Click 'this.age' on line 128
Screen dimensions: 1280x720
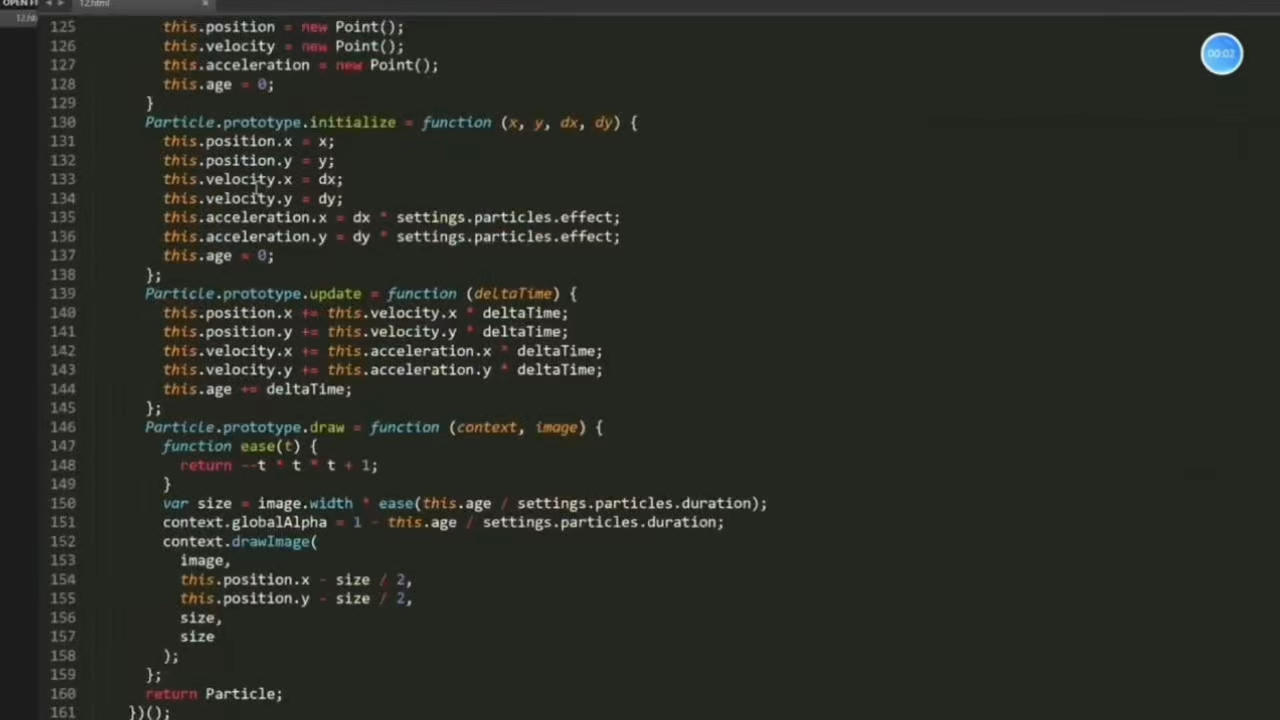197,84
